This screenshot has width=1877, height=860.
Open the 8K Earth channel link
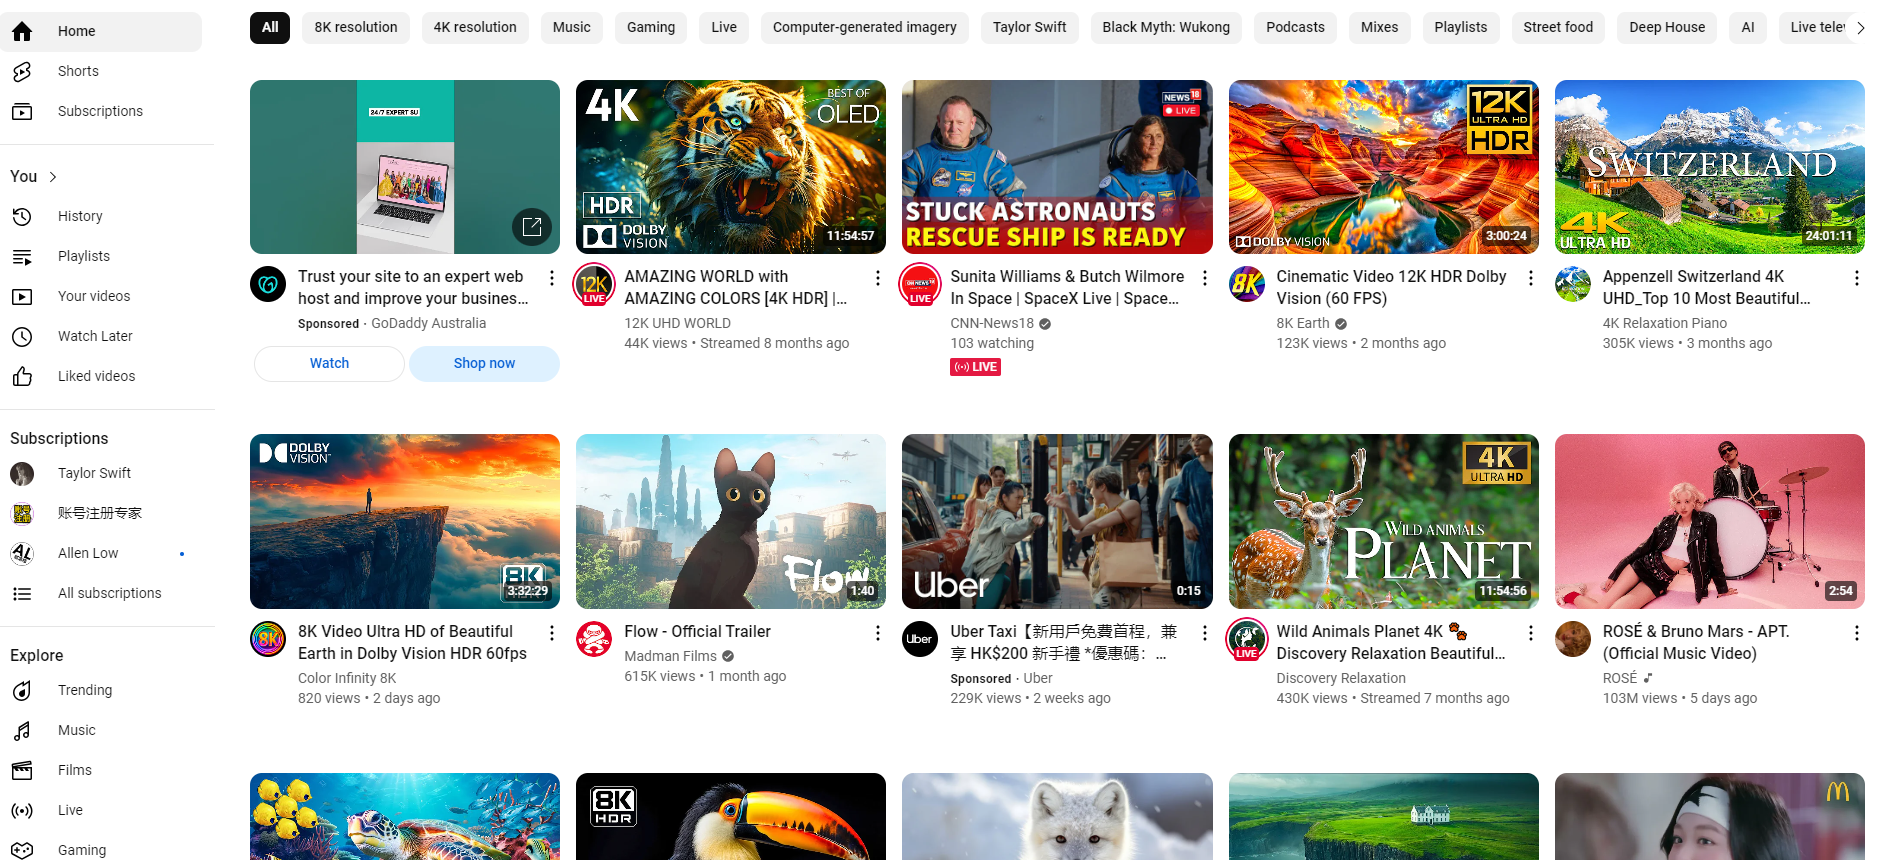point(1303,324)
